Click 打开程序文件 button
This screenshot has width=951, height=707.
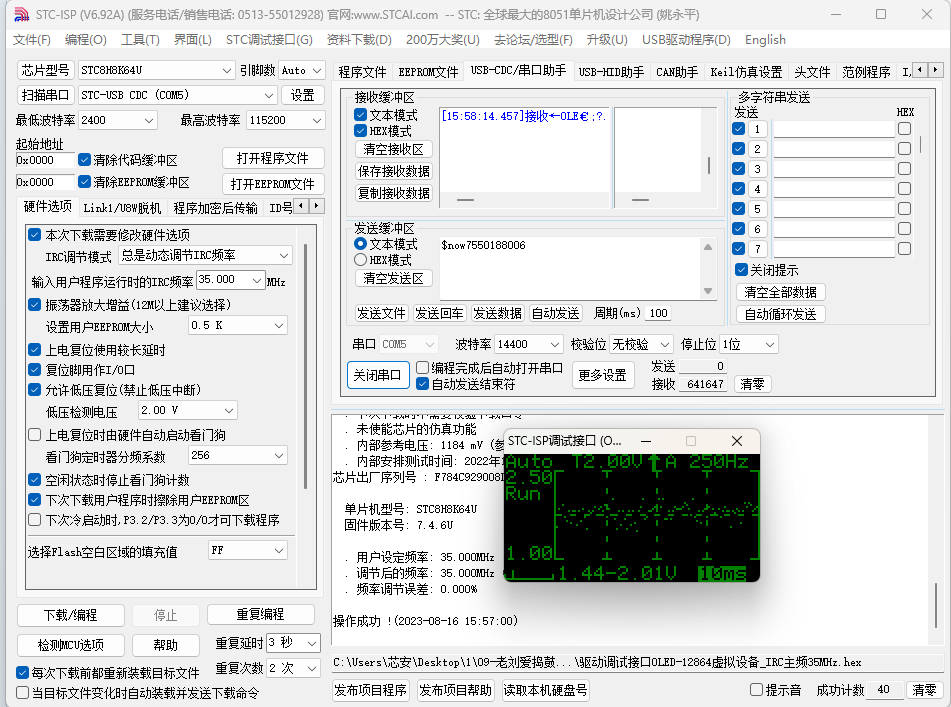[272, 158]
